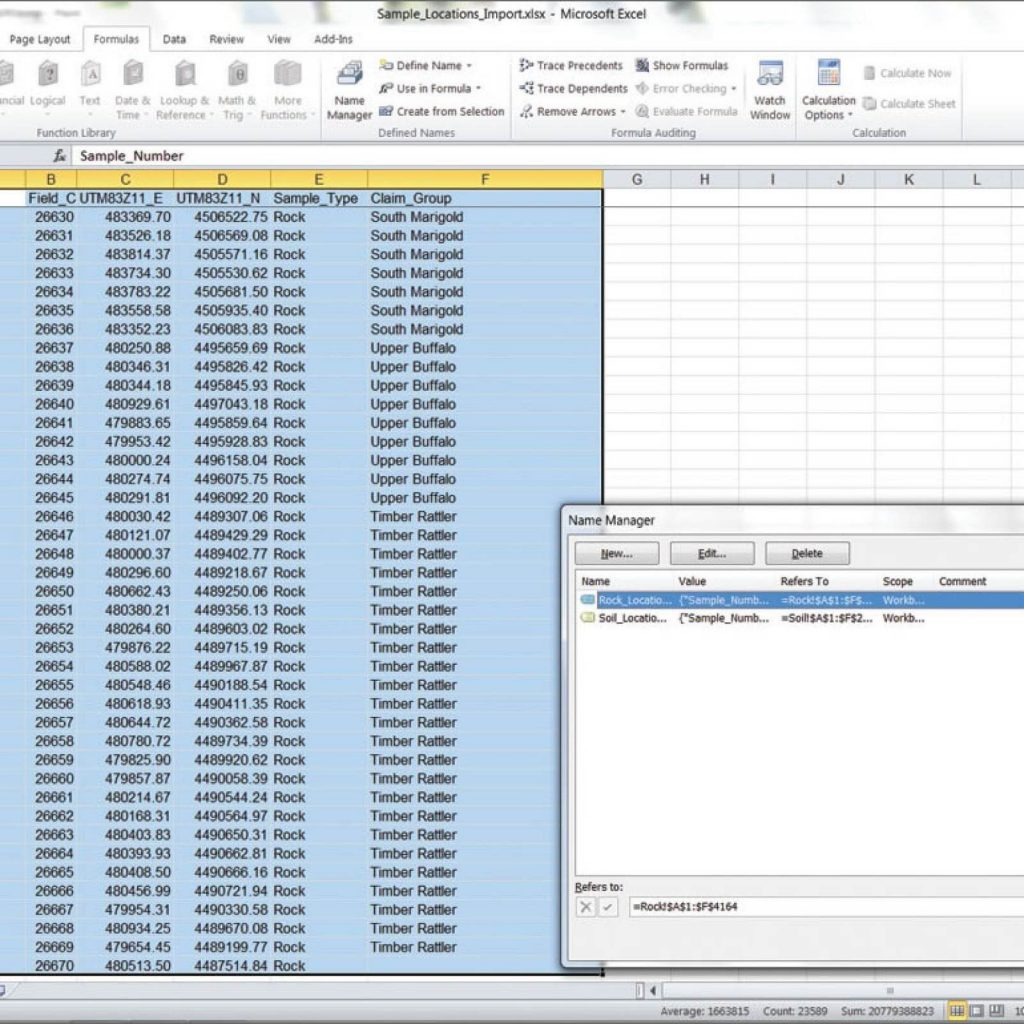Select column G header
The width and height of the screenshot is (1024, 1024).
point(636,180)
